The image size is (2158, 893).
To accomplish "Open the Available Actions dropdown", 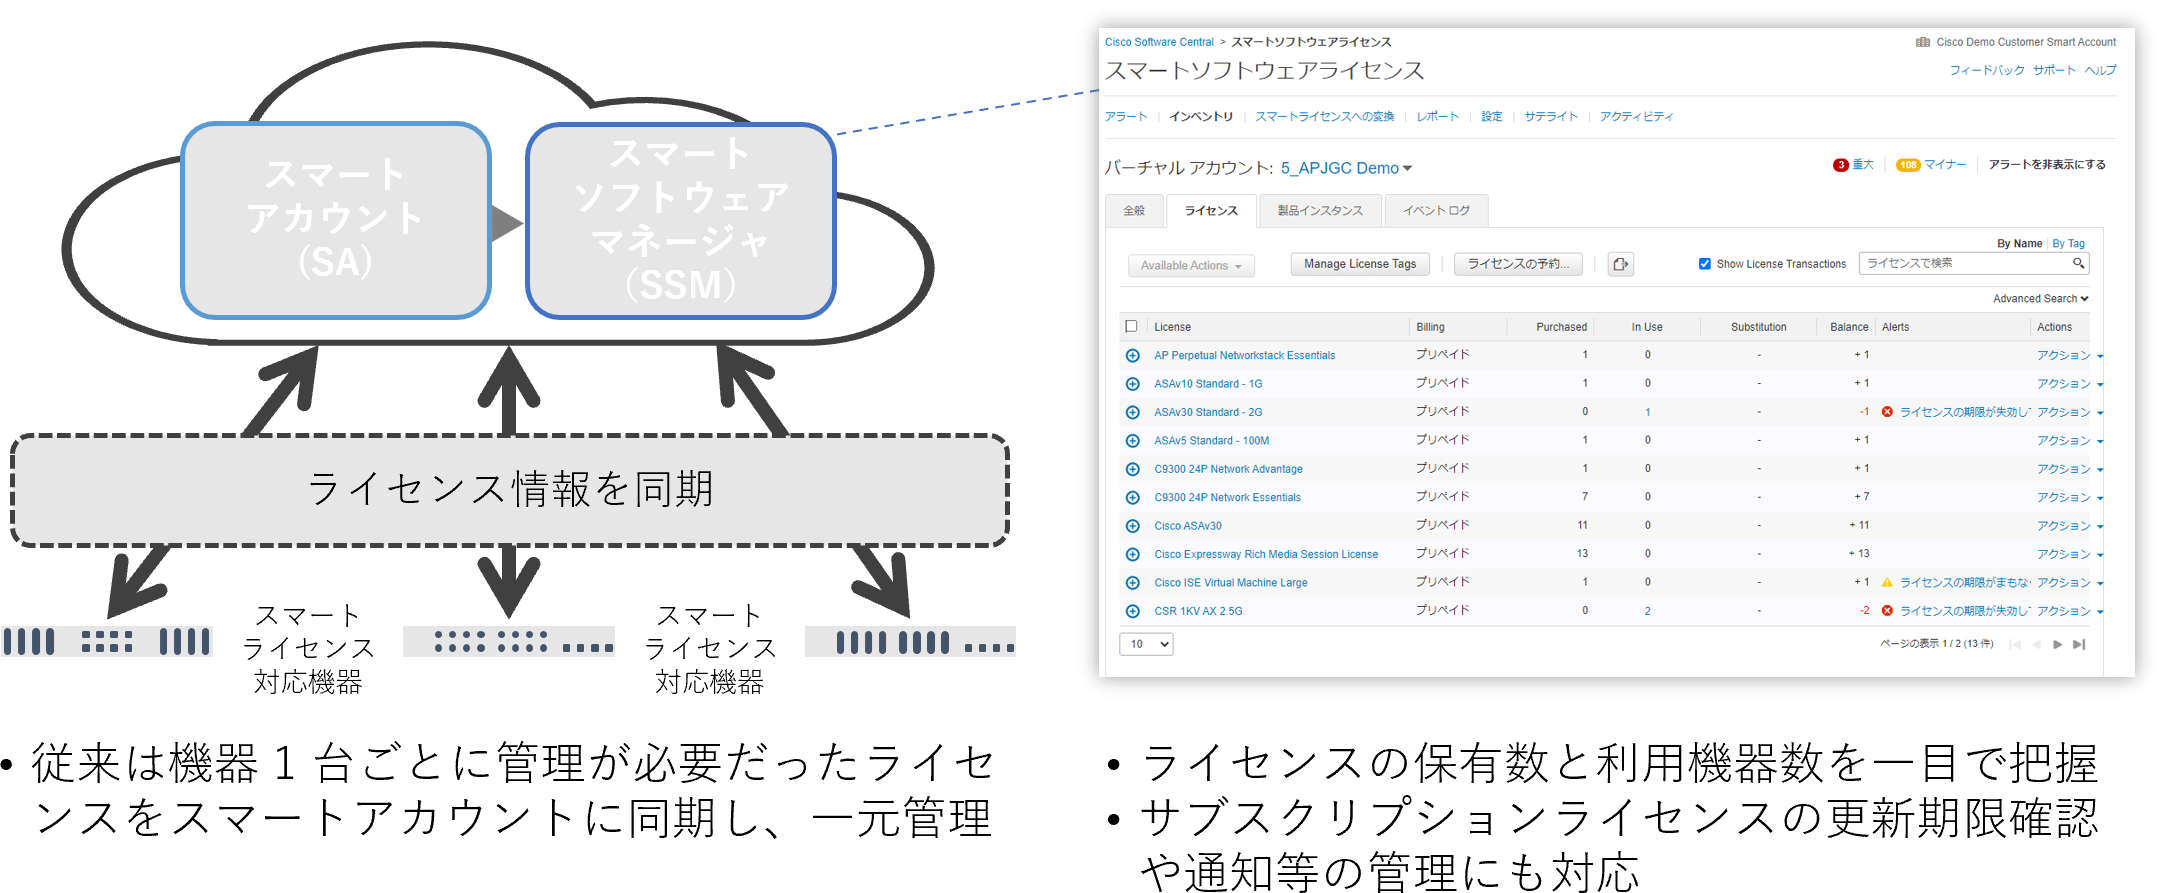I will [x=1191, y=265].
